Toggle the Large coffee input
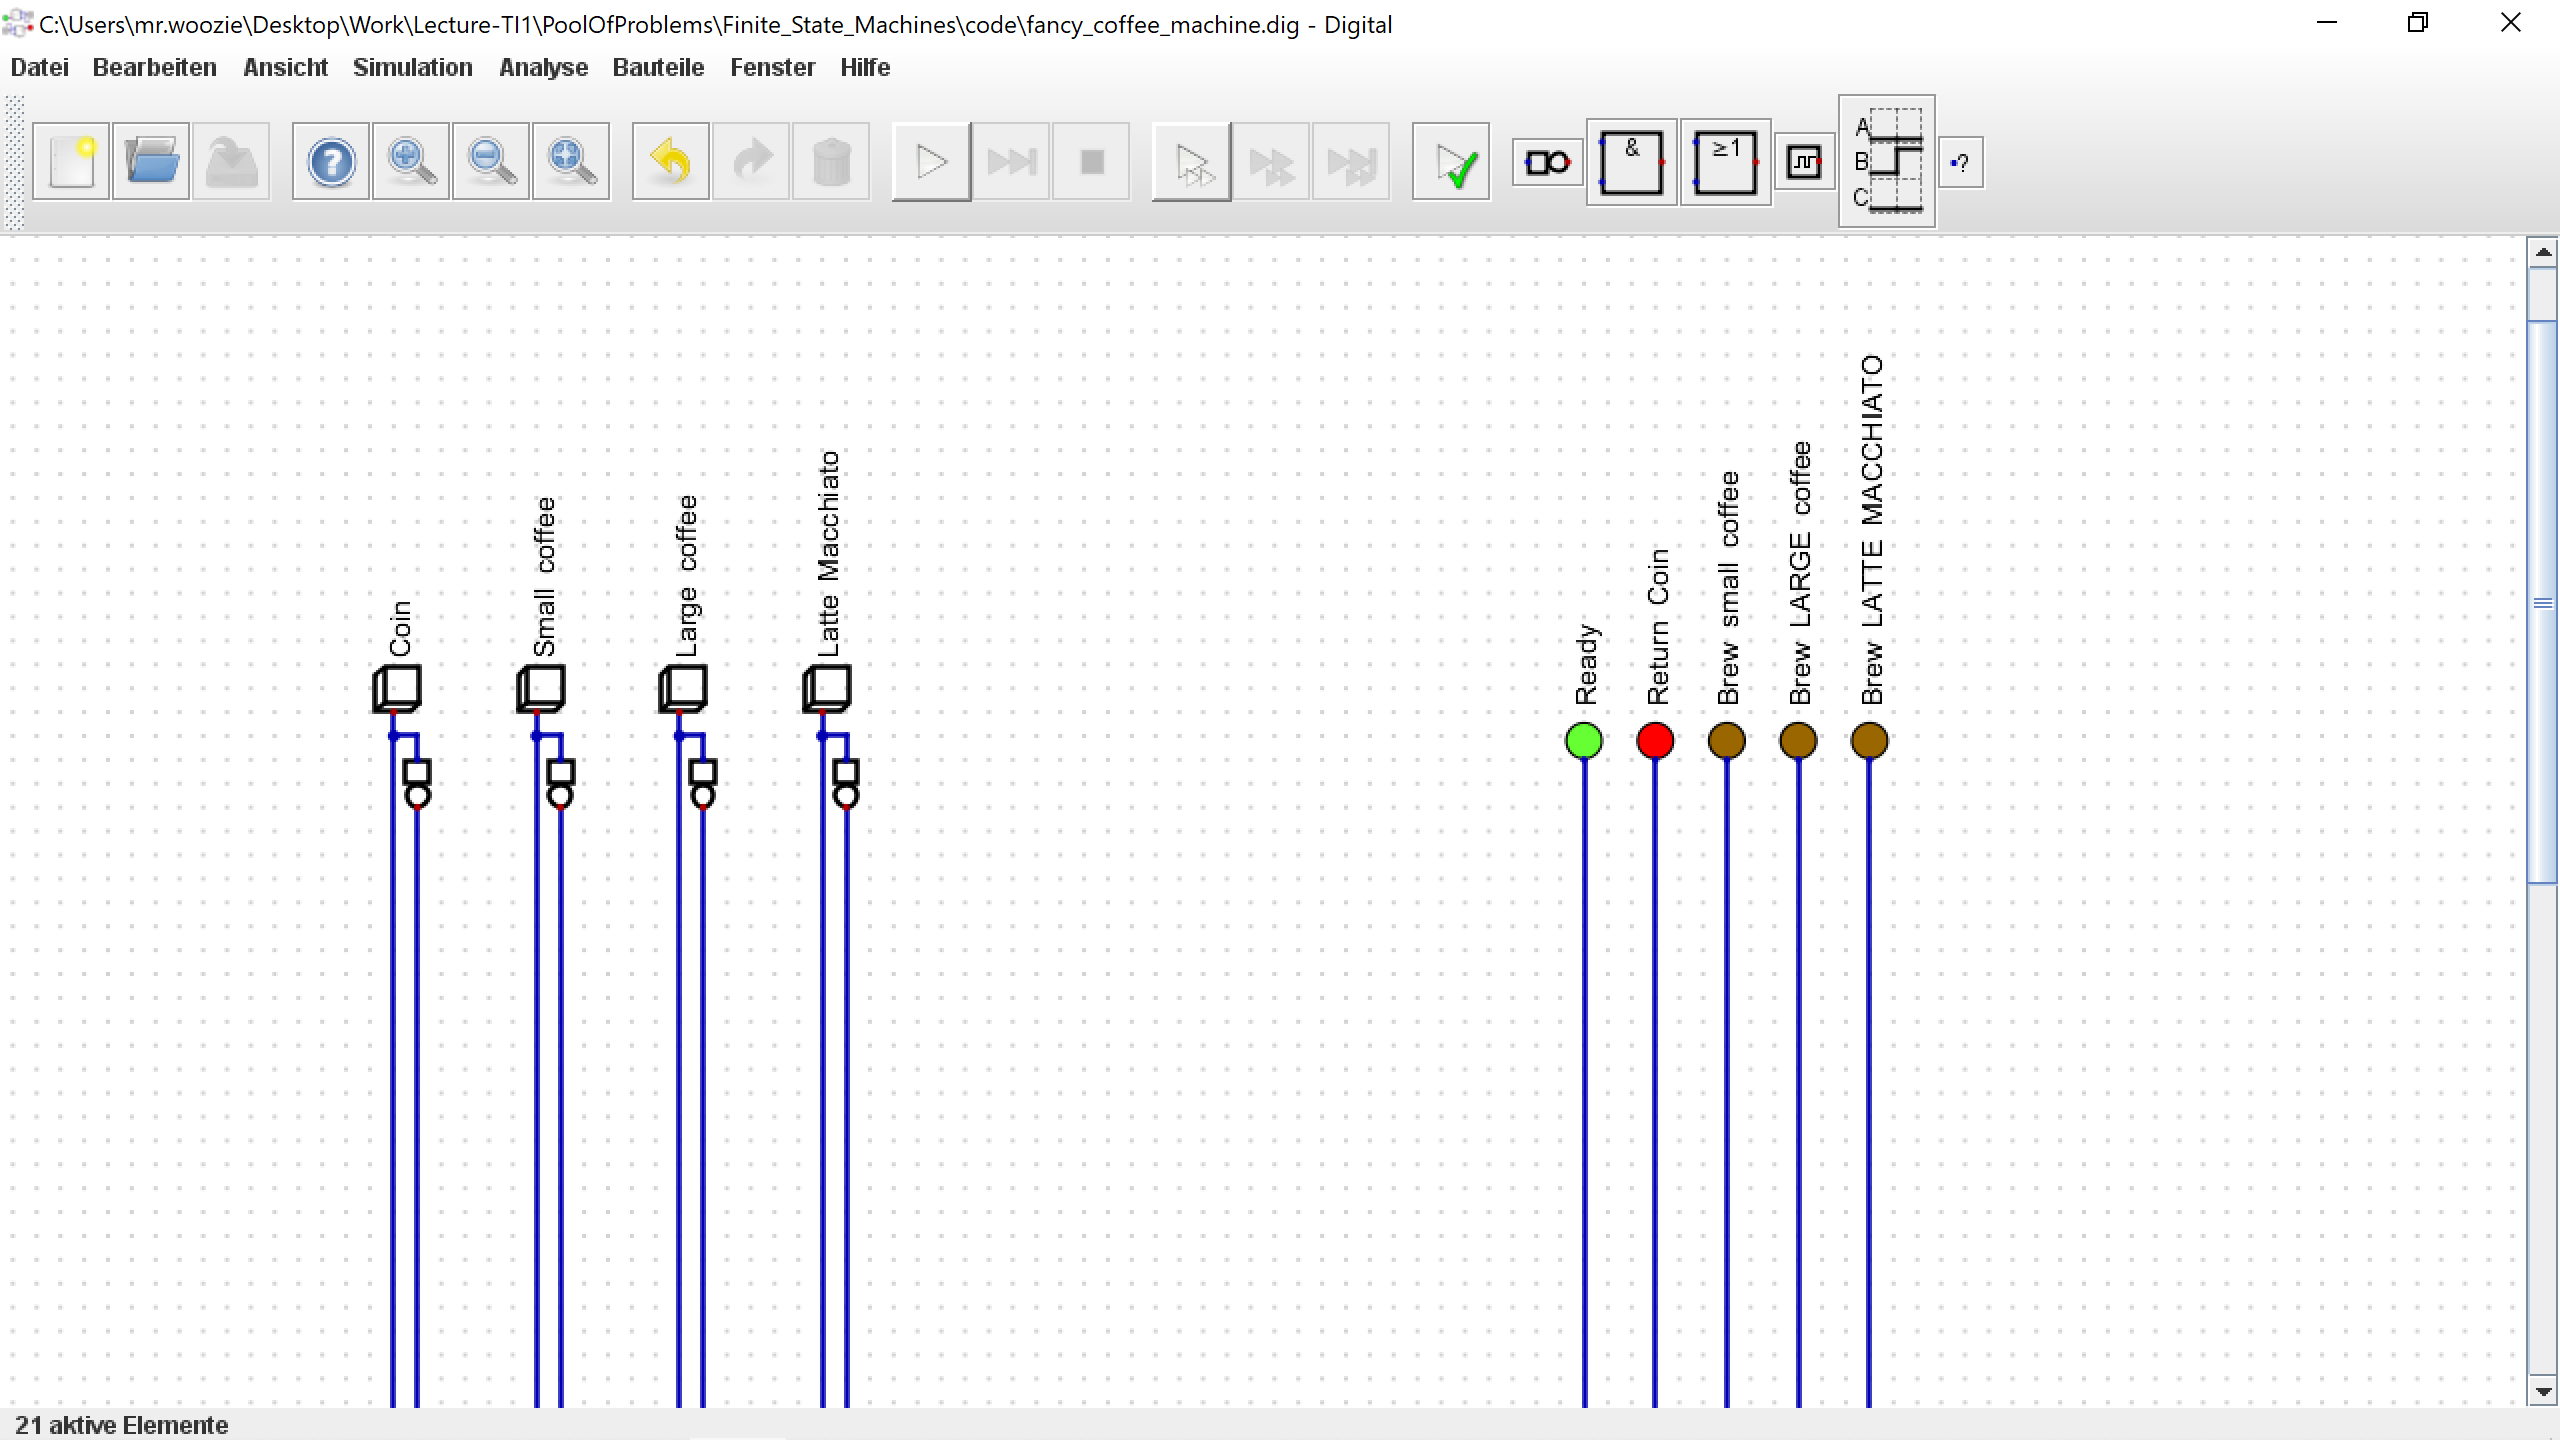Screen dimensions: 2560x1440 pyautogui.click(x=683, y=689)
